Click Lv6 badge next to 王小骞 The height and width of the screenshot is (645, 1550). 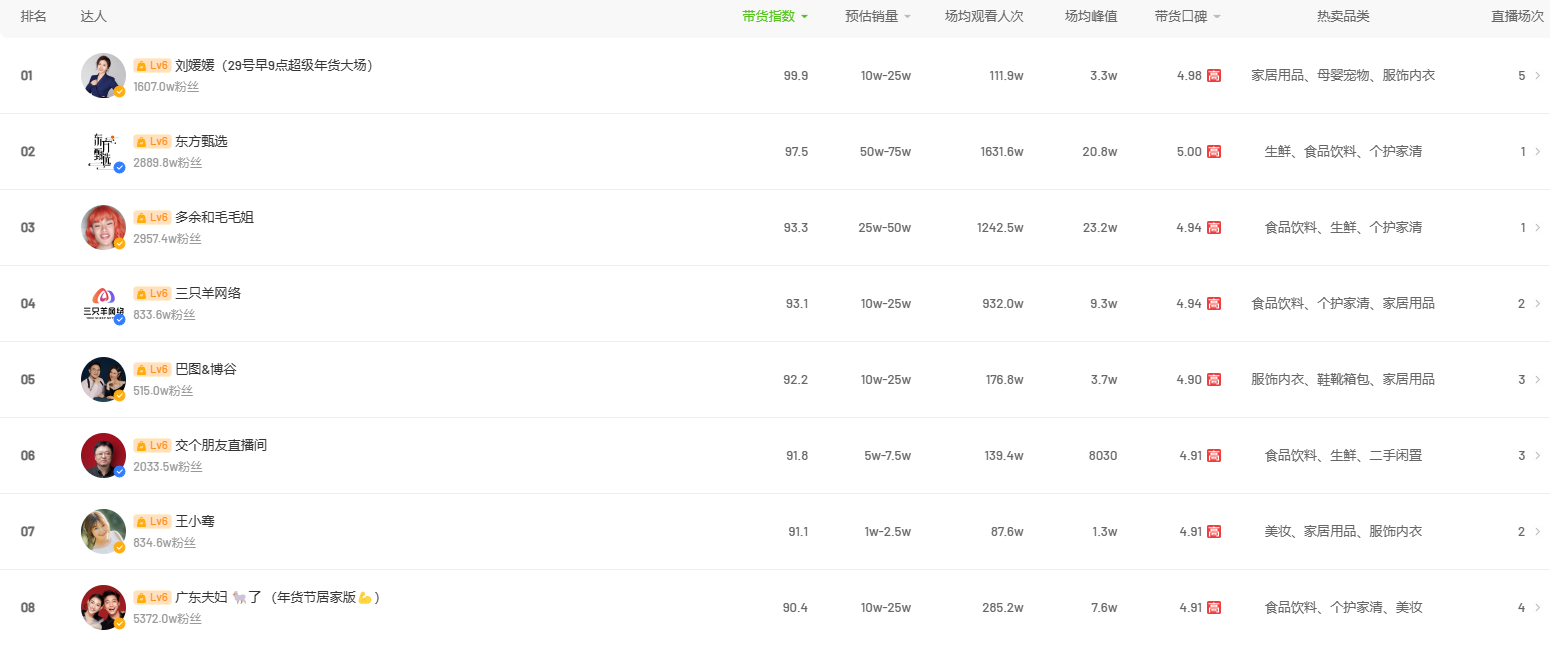(x=152, y=521)
